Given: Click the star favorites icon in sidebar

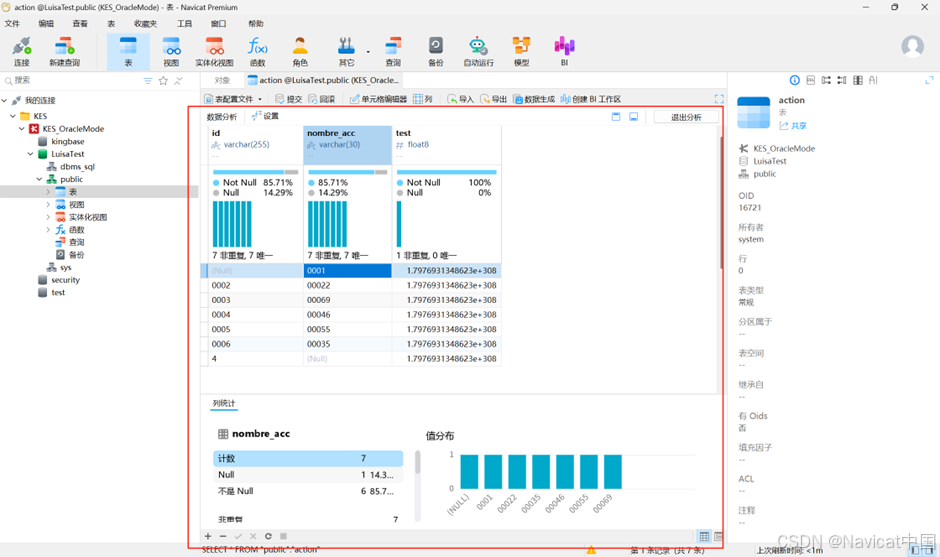Looking at the screenshot, I should click(x=163, y=81).
